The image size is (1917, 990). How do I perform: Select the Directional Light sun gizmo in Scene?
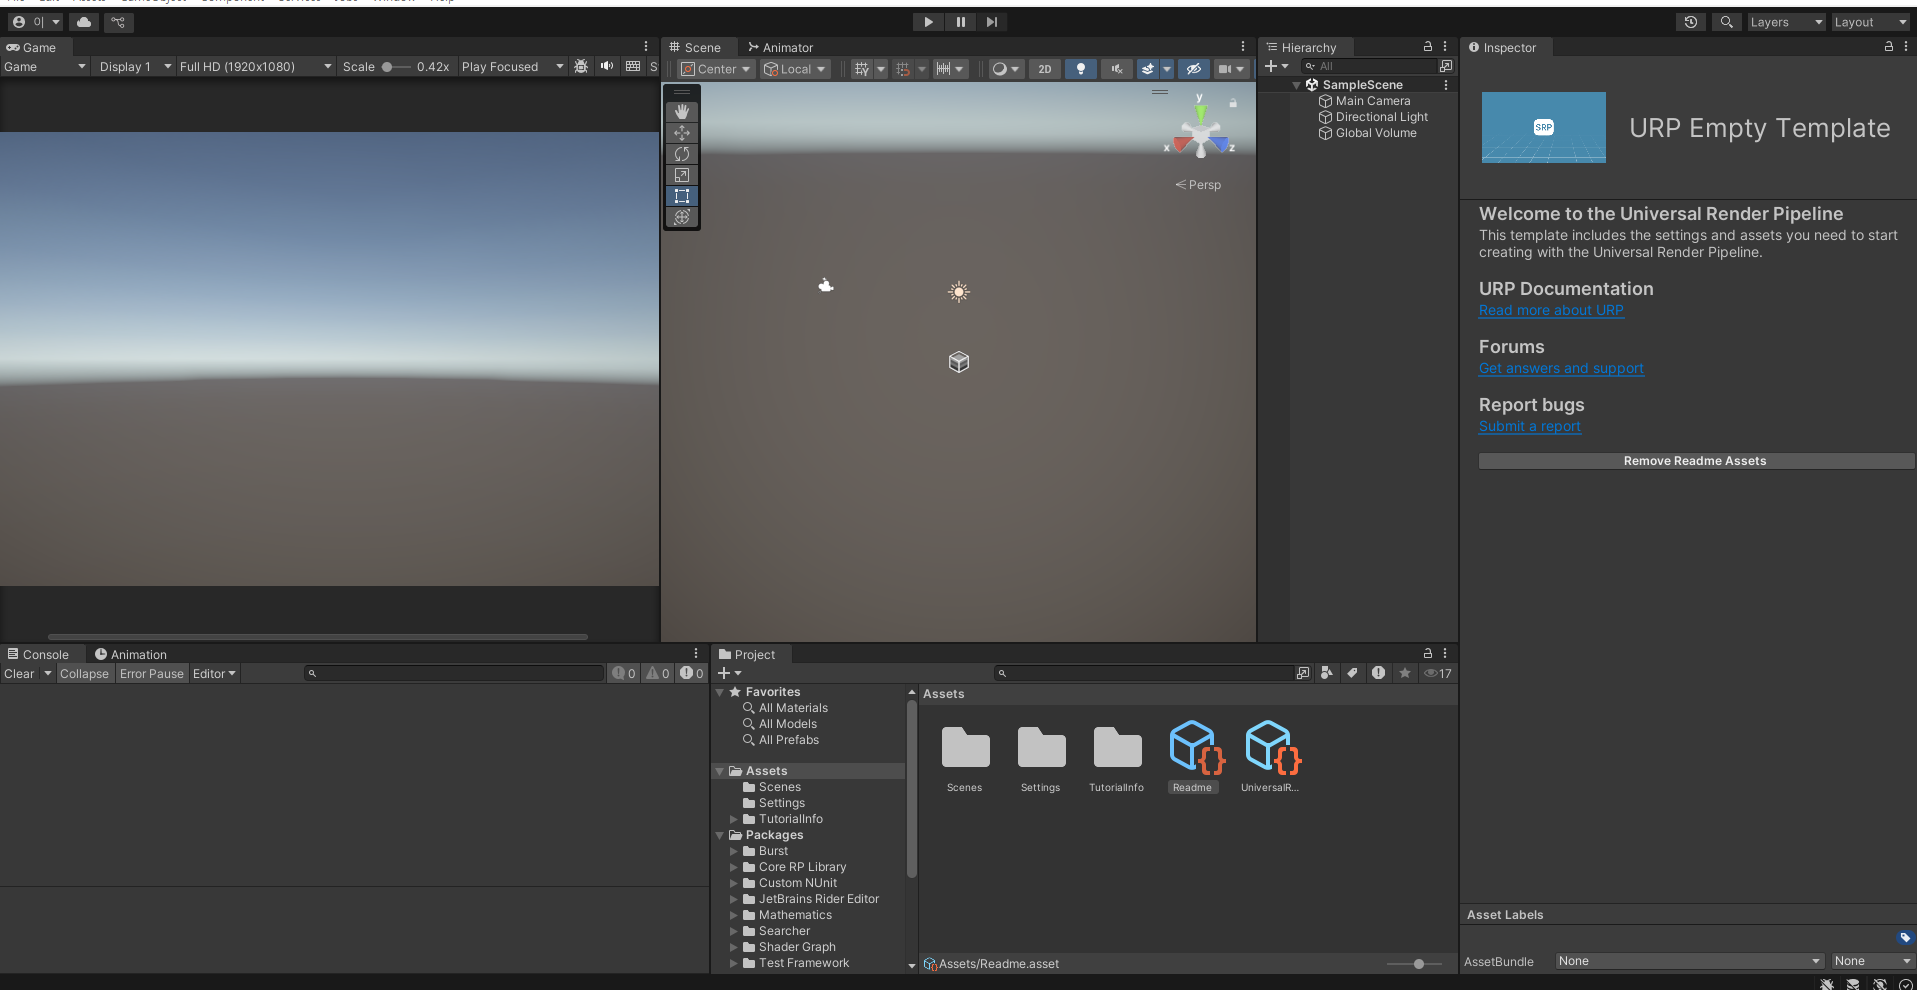[959, 292]
